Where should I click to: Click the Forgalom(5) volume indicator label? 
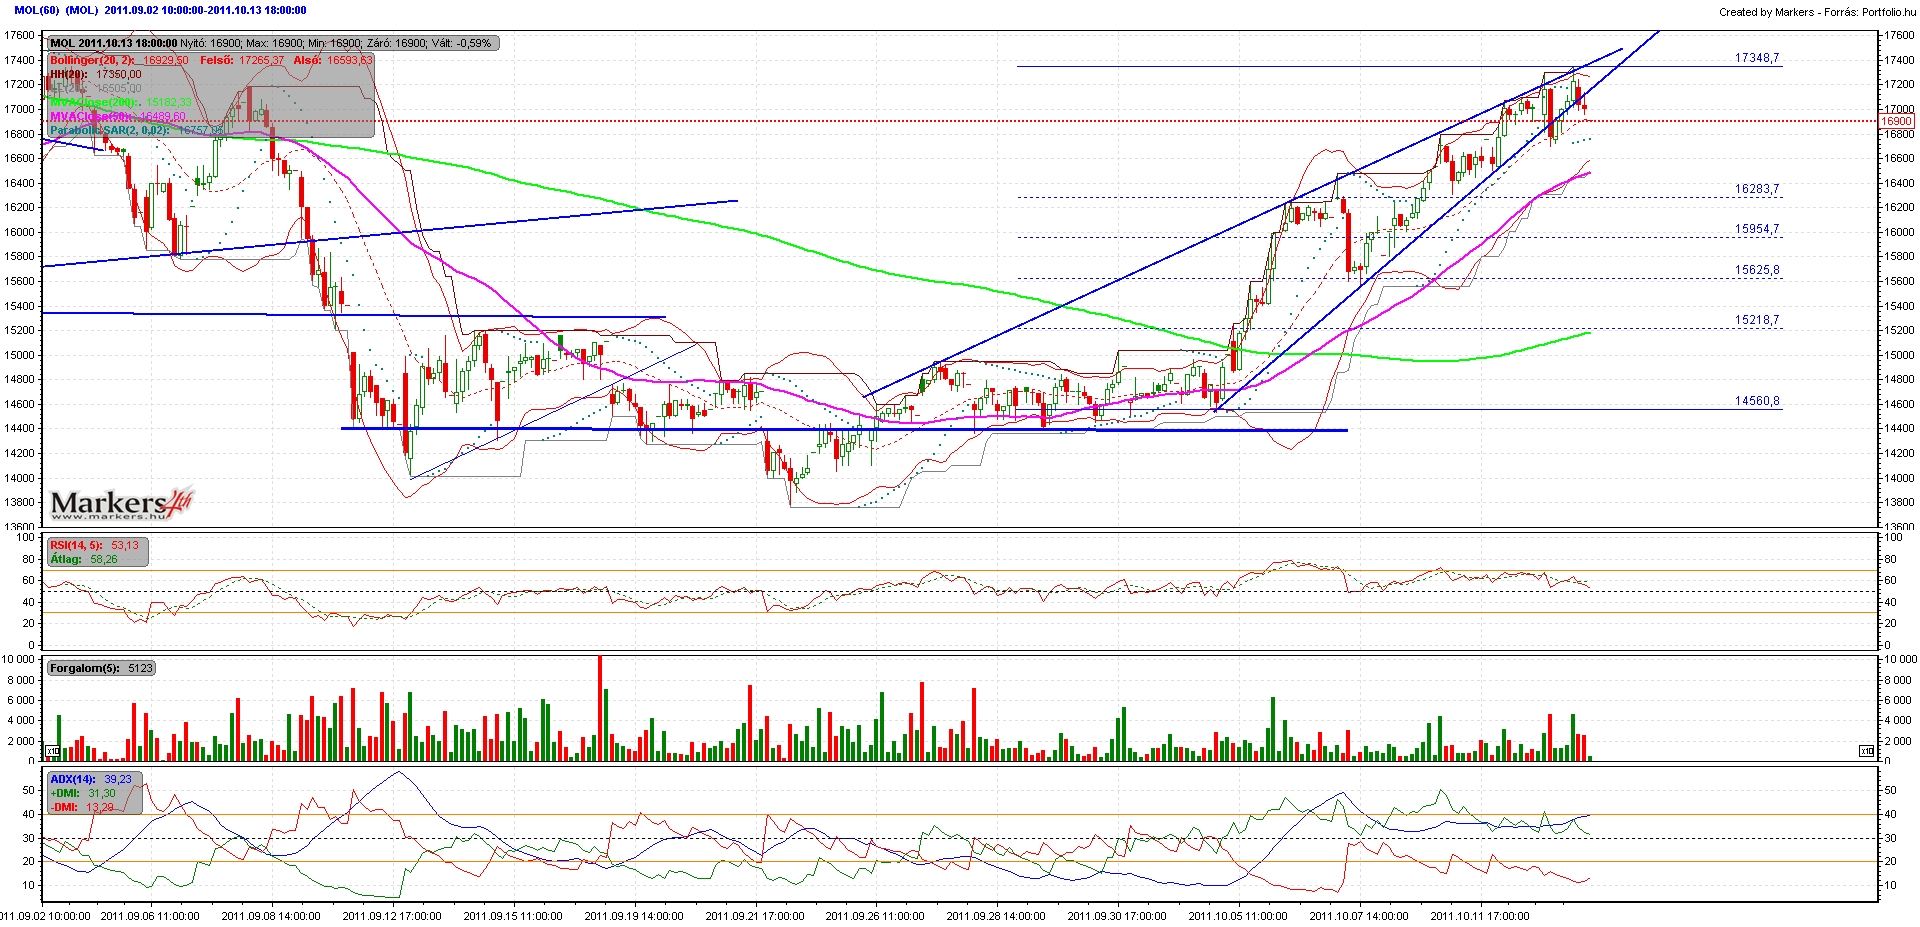[101, 668]
